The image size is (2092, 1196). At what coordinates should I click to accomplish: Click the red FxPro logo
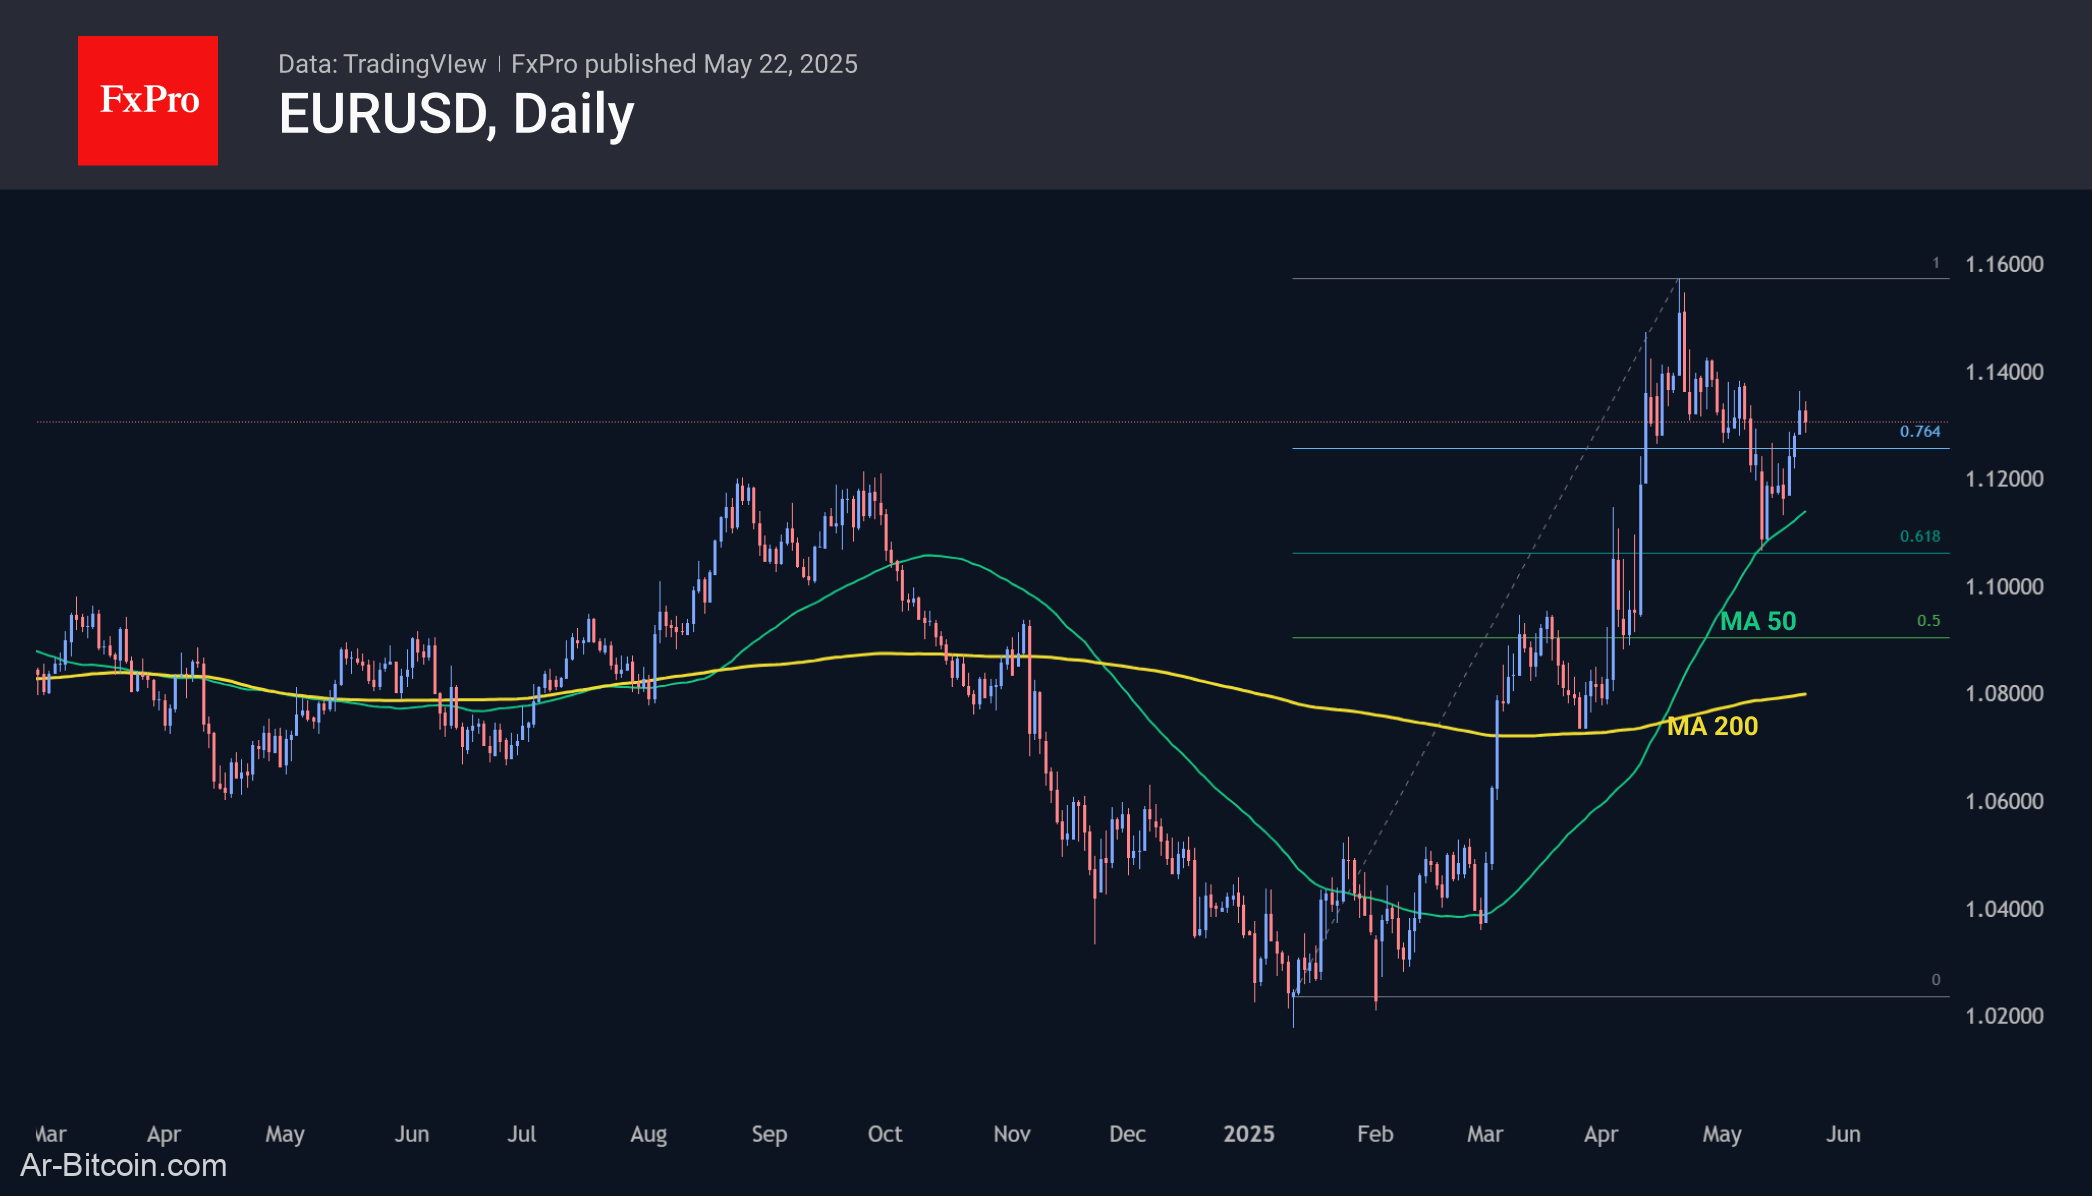(x=148, y=100)
